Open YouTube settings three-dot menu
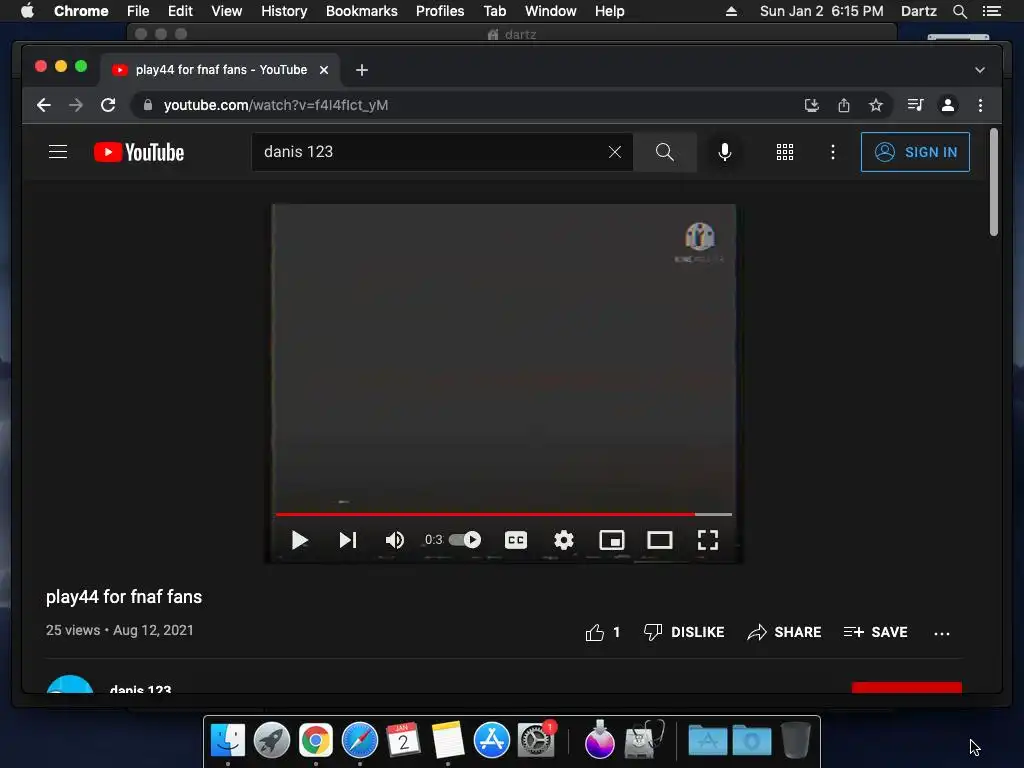The height and width of the screenshot is (768, 1024). click(x=833, y=152)
